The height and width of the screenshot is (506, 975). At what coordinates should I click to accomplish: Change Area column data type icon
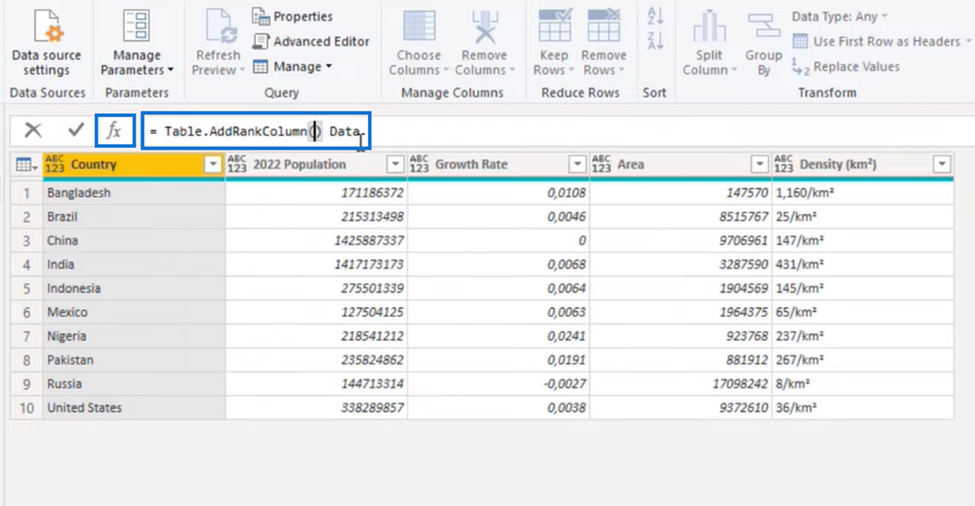point(601,164)
